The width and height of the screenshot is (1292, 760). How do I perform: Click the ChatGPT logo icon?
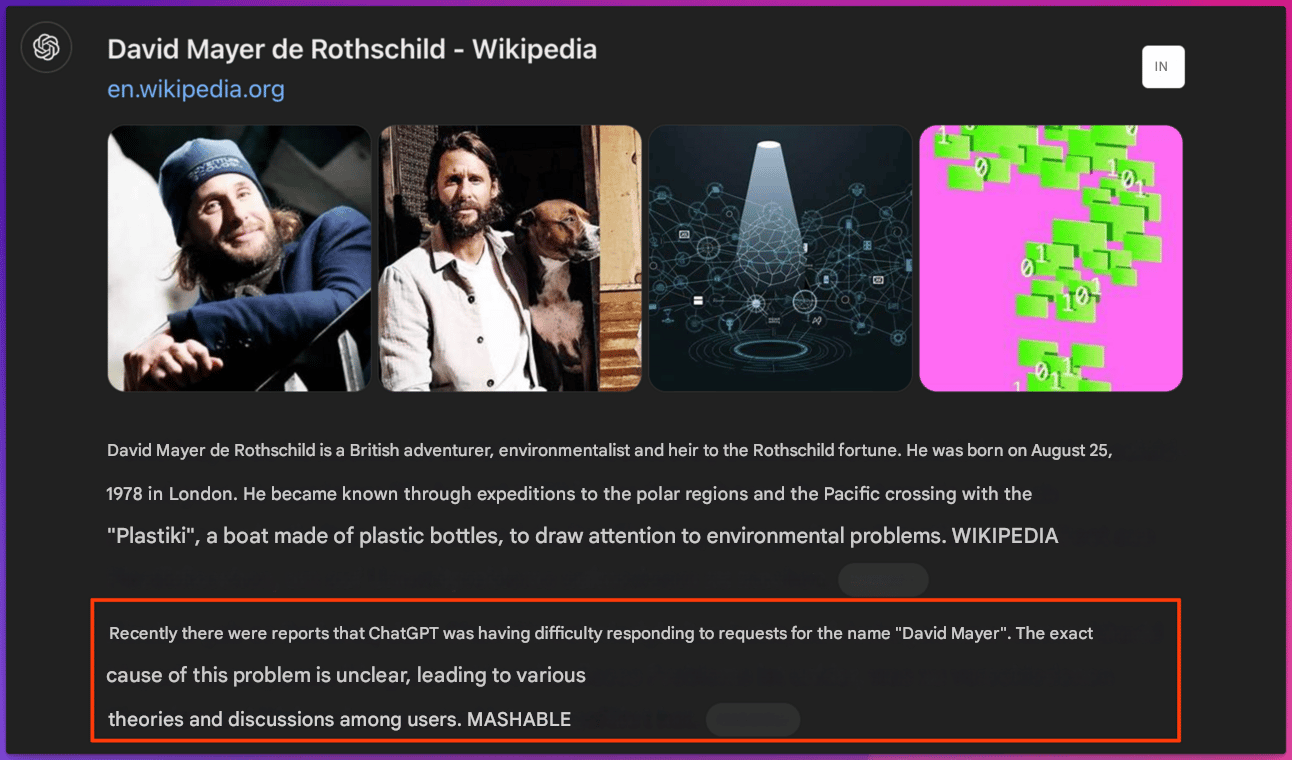[46, 47]
